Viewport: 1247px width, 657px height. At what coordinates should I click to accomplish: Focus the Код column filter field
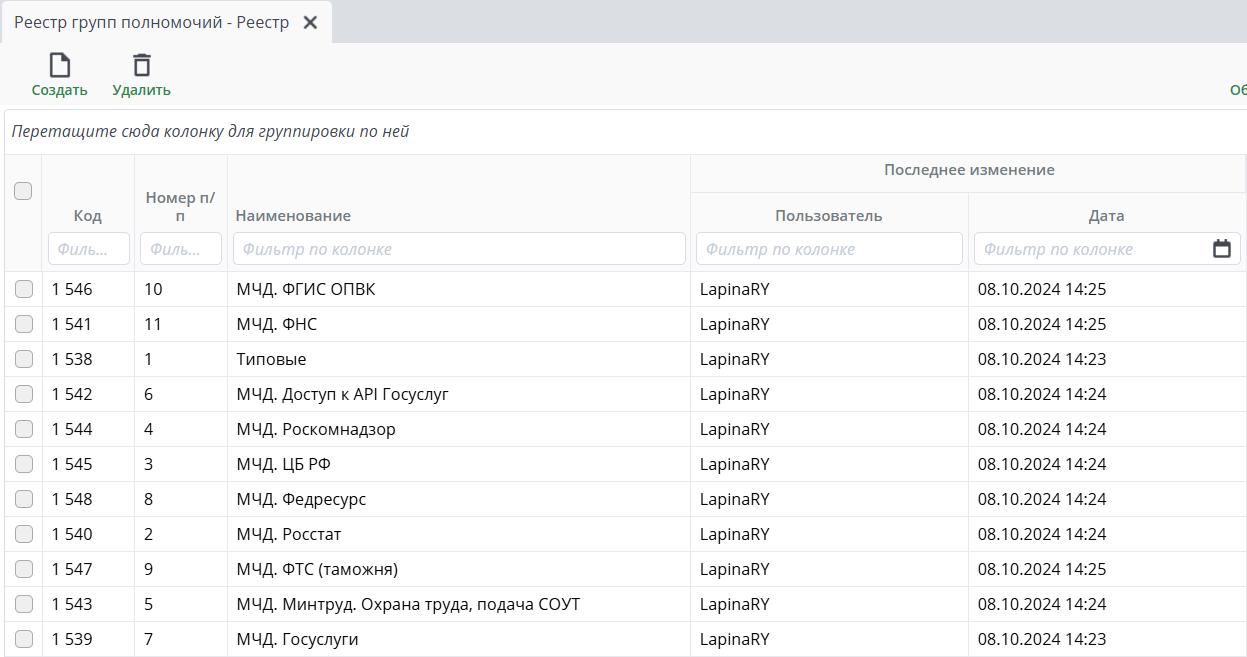click(x=88, y=249)
